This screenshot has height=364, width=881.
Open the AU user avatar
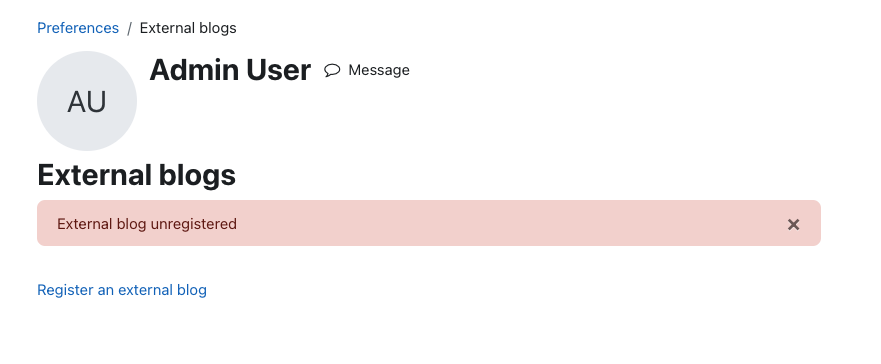[x=87, y=101]
